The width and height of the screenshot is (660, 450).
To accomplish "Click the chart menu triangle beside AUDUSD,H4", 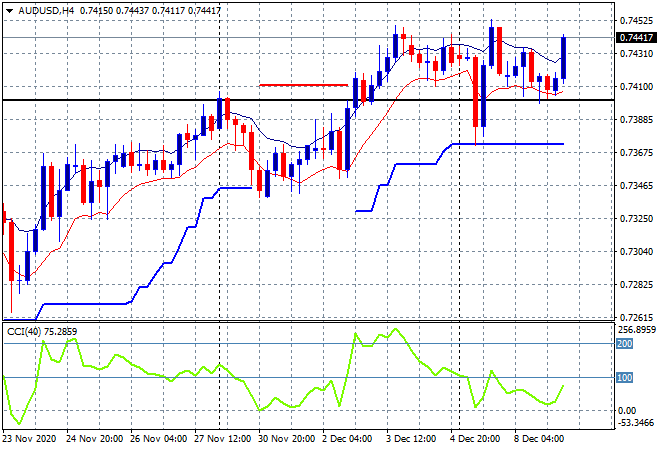I will pyautogui.click(x=10, y=11).
